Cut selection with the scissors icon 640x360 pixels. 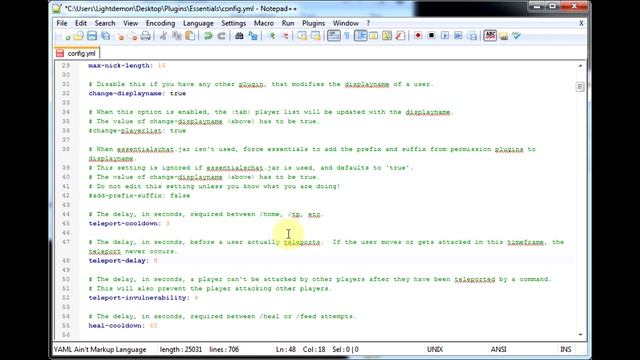coord(163,36)
